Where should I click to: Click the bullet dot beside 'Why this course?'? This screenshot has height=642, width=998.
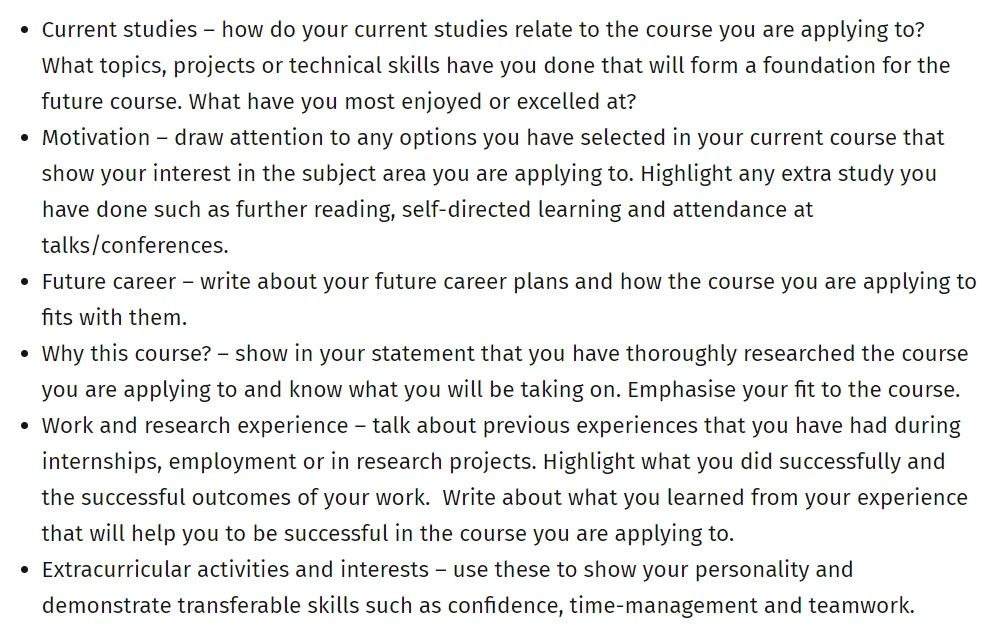tap(24, 354)
